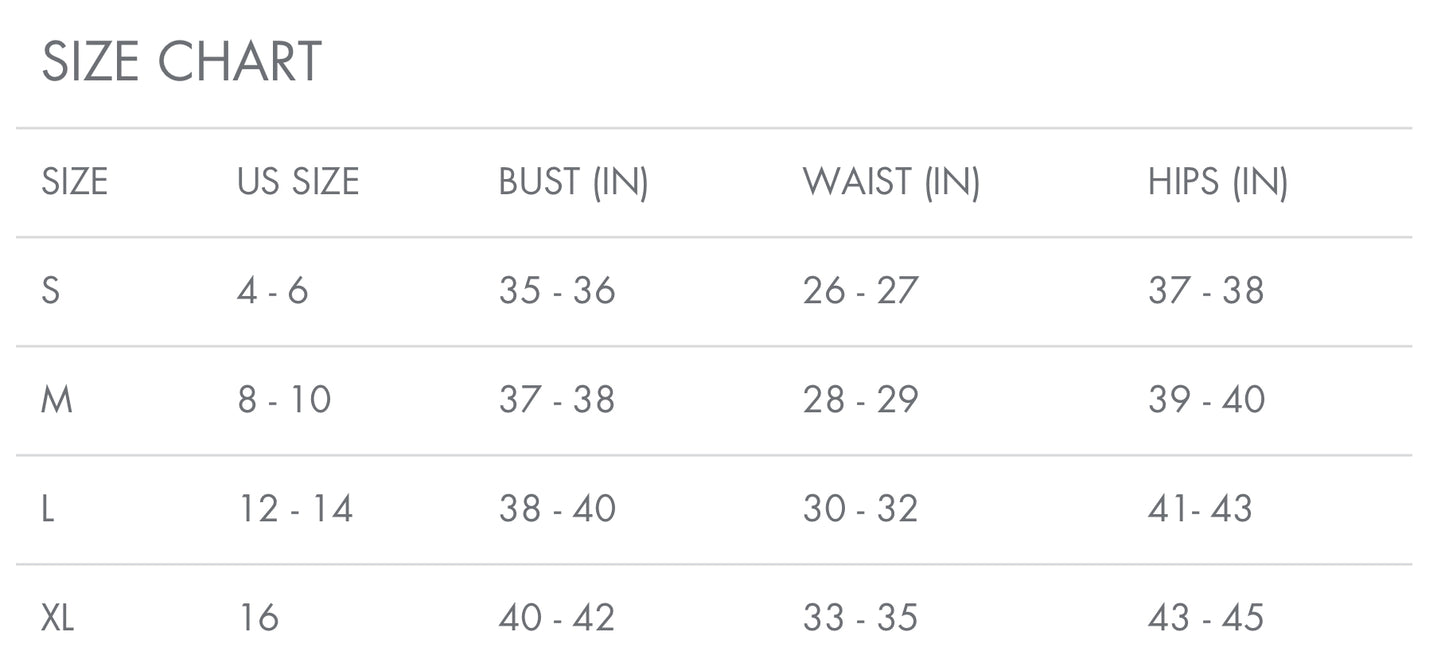Select the S size row label
This screenshot has width=1445, height=667.
pos(51,291)
